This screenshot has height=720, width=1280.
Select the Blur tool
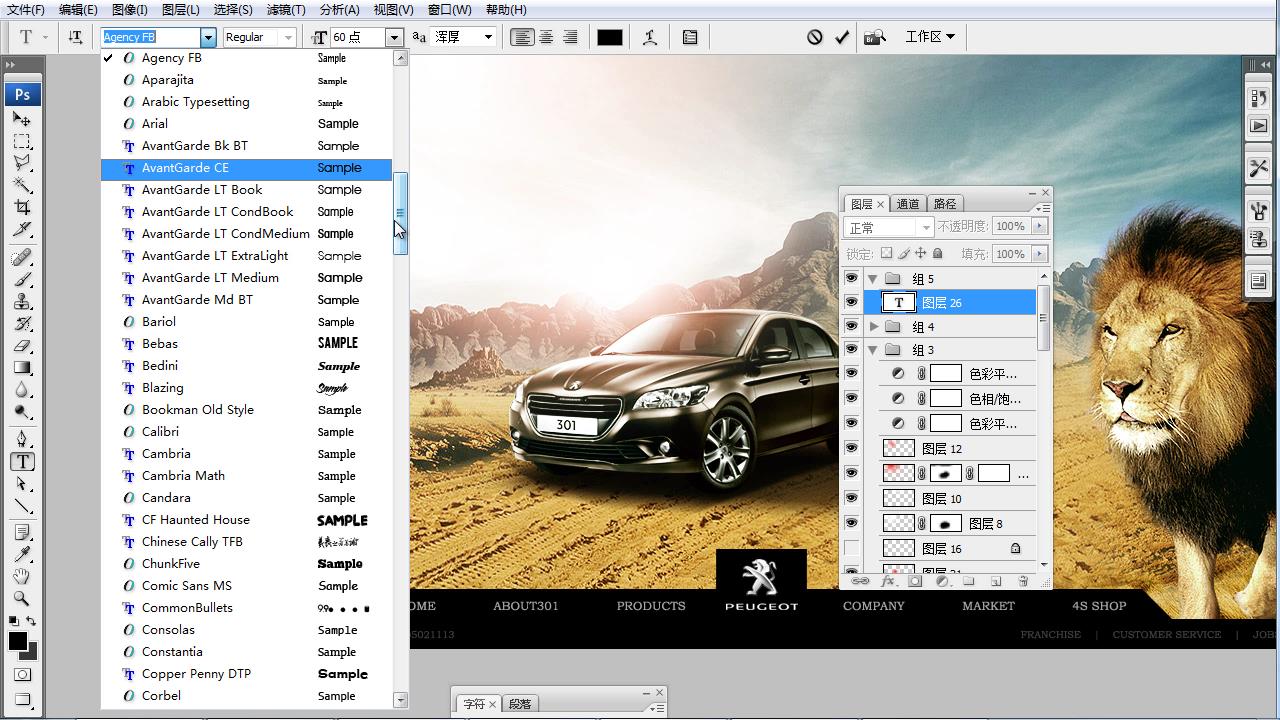click(22, 390)
